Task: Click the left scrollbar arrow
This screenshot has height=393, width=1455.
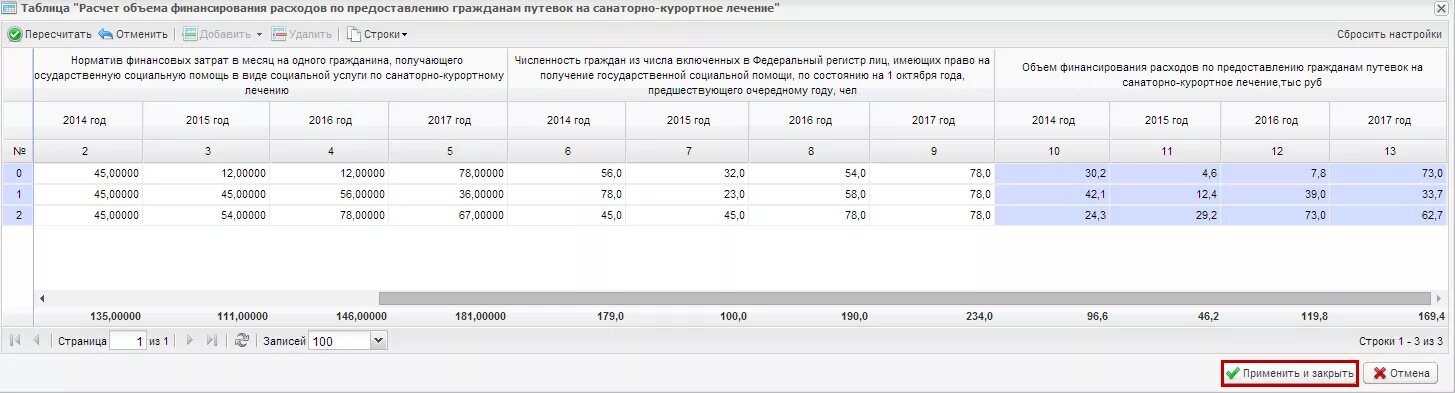Action: 42,298
